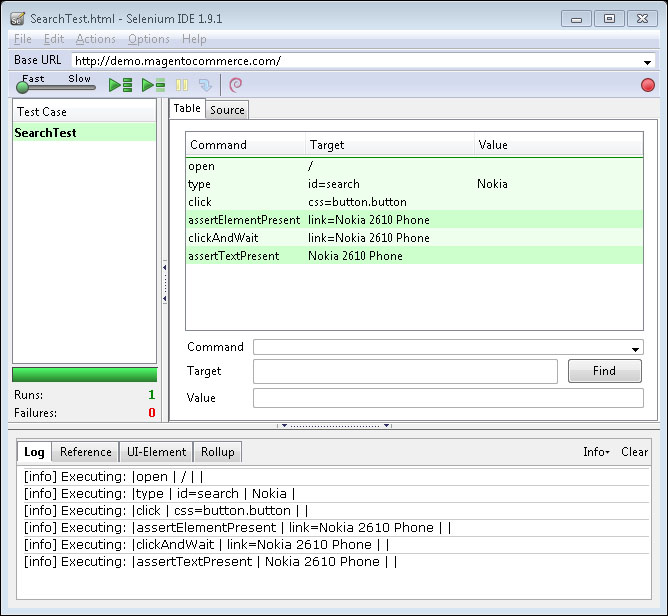Screen dimensions: 668x616
Task: Open the Command combo box dropdown
Action: click(x=637, y=348)
